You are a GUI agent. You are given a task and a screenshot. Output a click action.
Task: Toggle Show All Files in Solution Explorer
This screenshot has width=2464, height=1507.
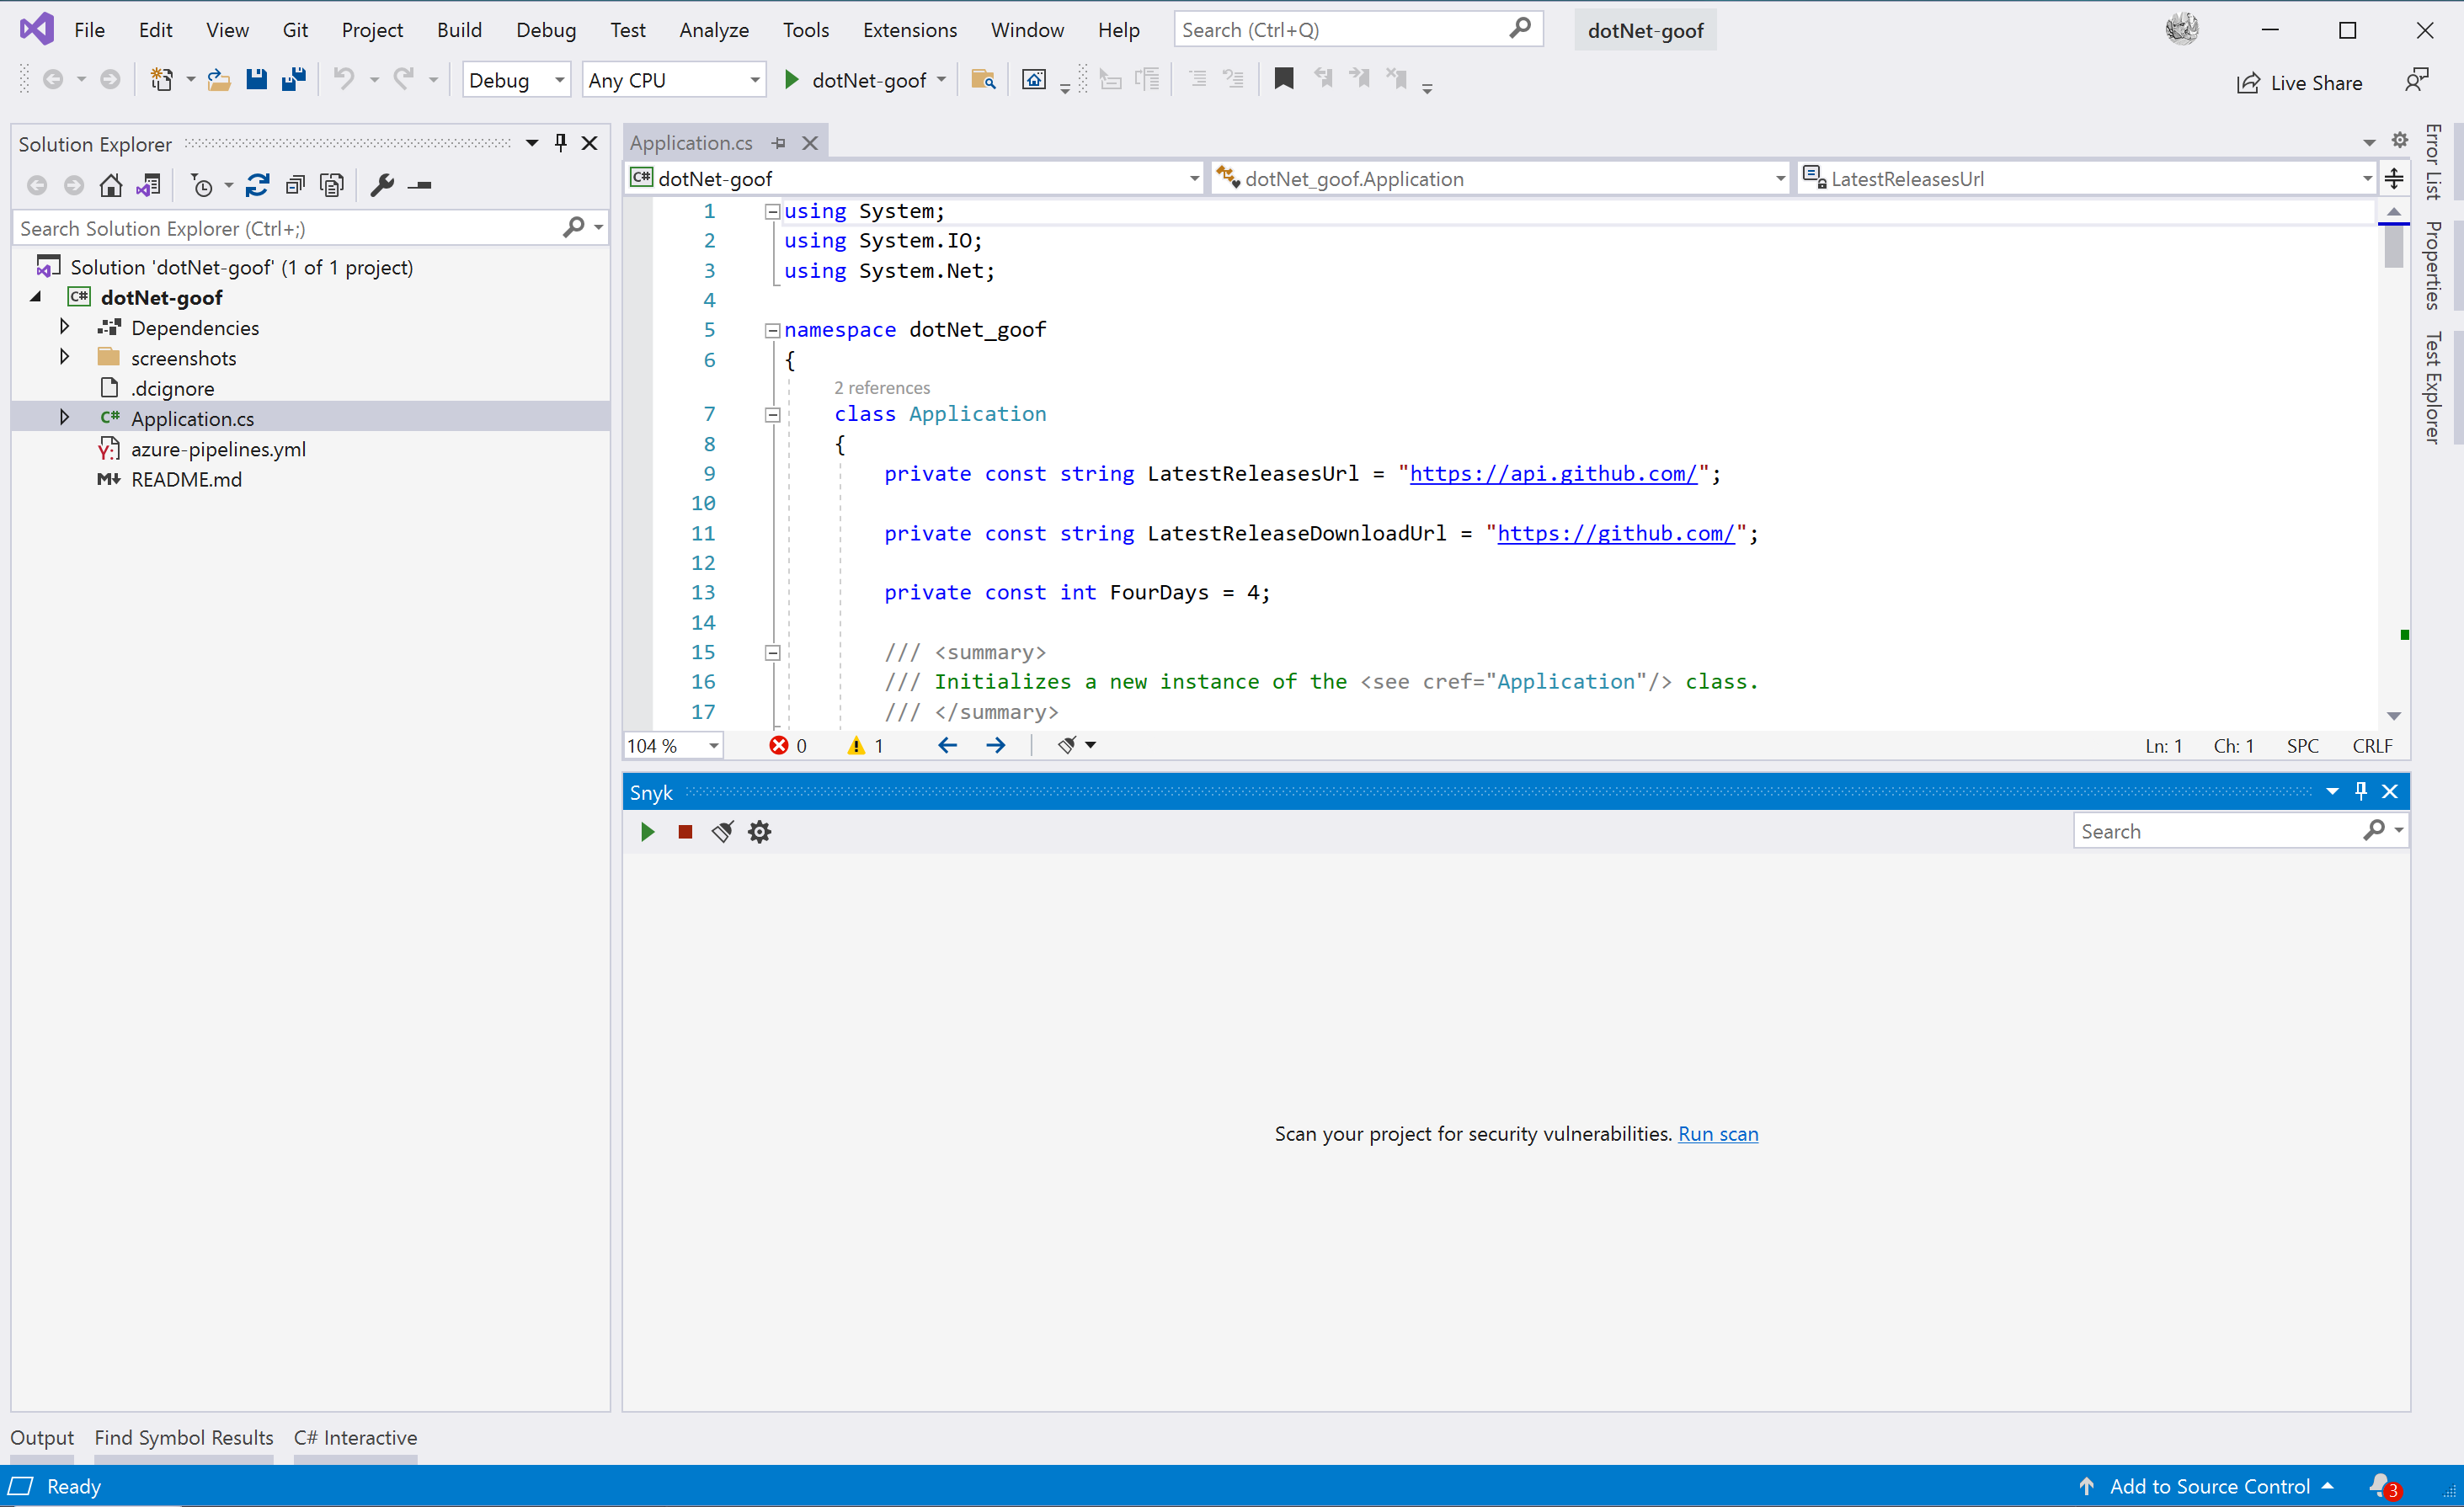click(332, 185)
